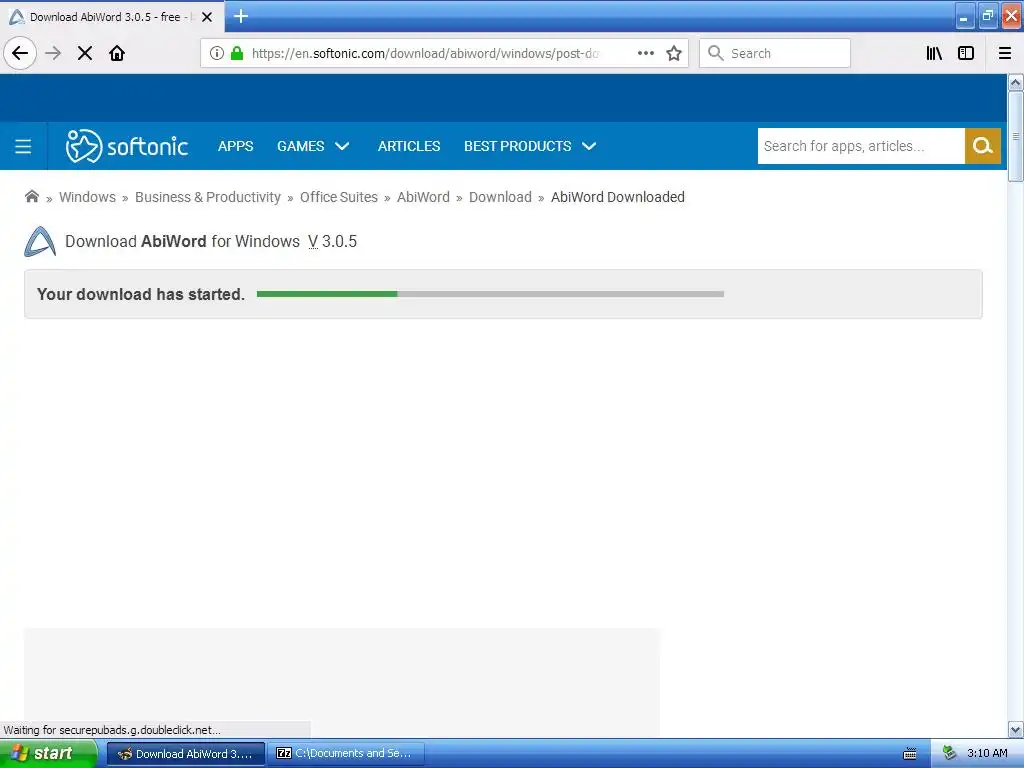Click the page scrollbar down arrow
This screenshot has width=1024, height=768.
coord(1015,729)
